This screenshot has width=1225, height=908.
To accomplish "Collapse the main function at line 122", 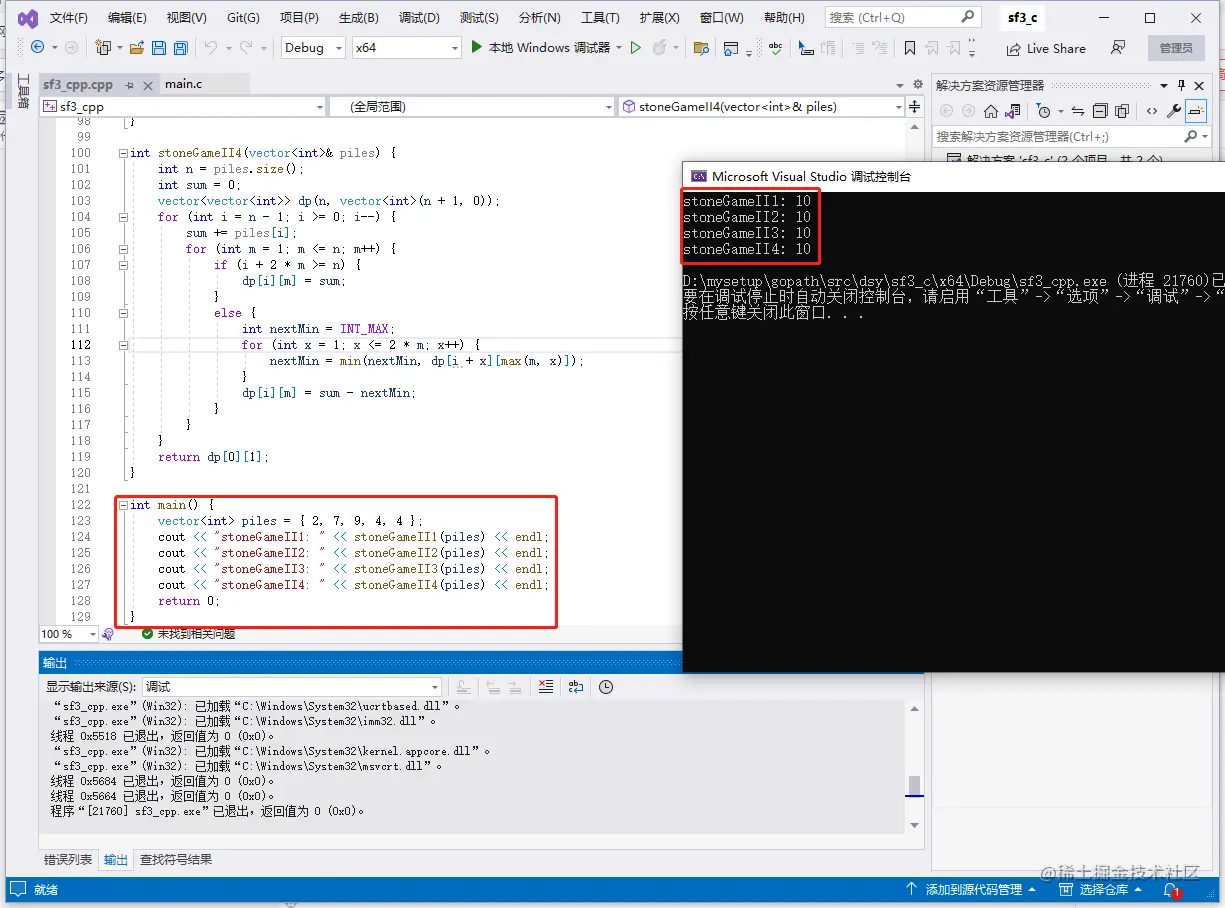I will (123, 505).
